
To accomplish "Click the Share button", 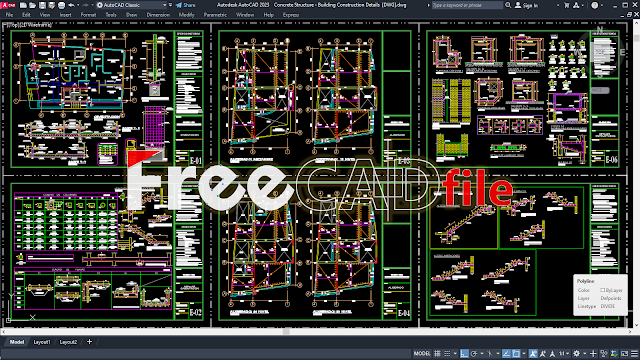I will tap(185, 5).
